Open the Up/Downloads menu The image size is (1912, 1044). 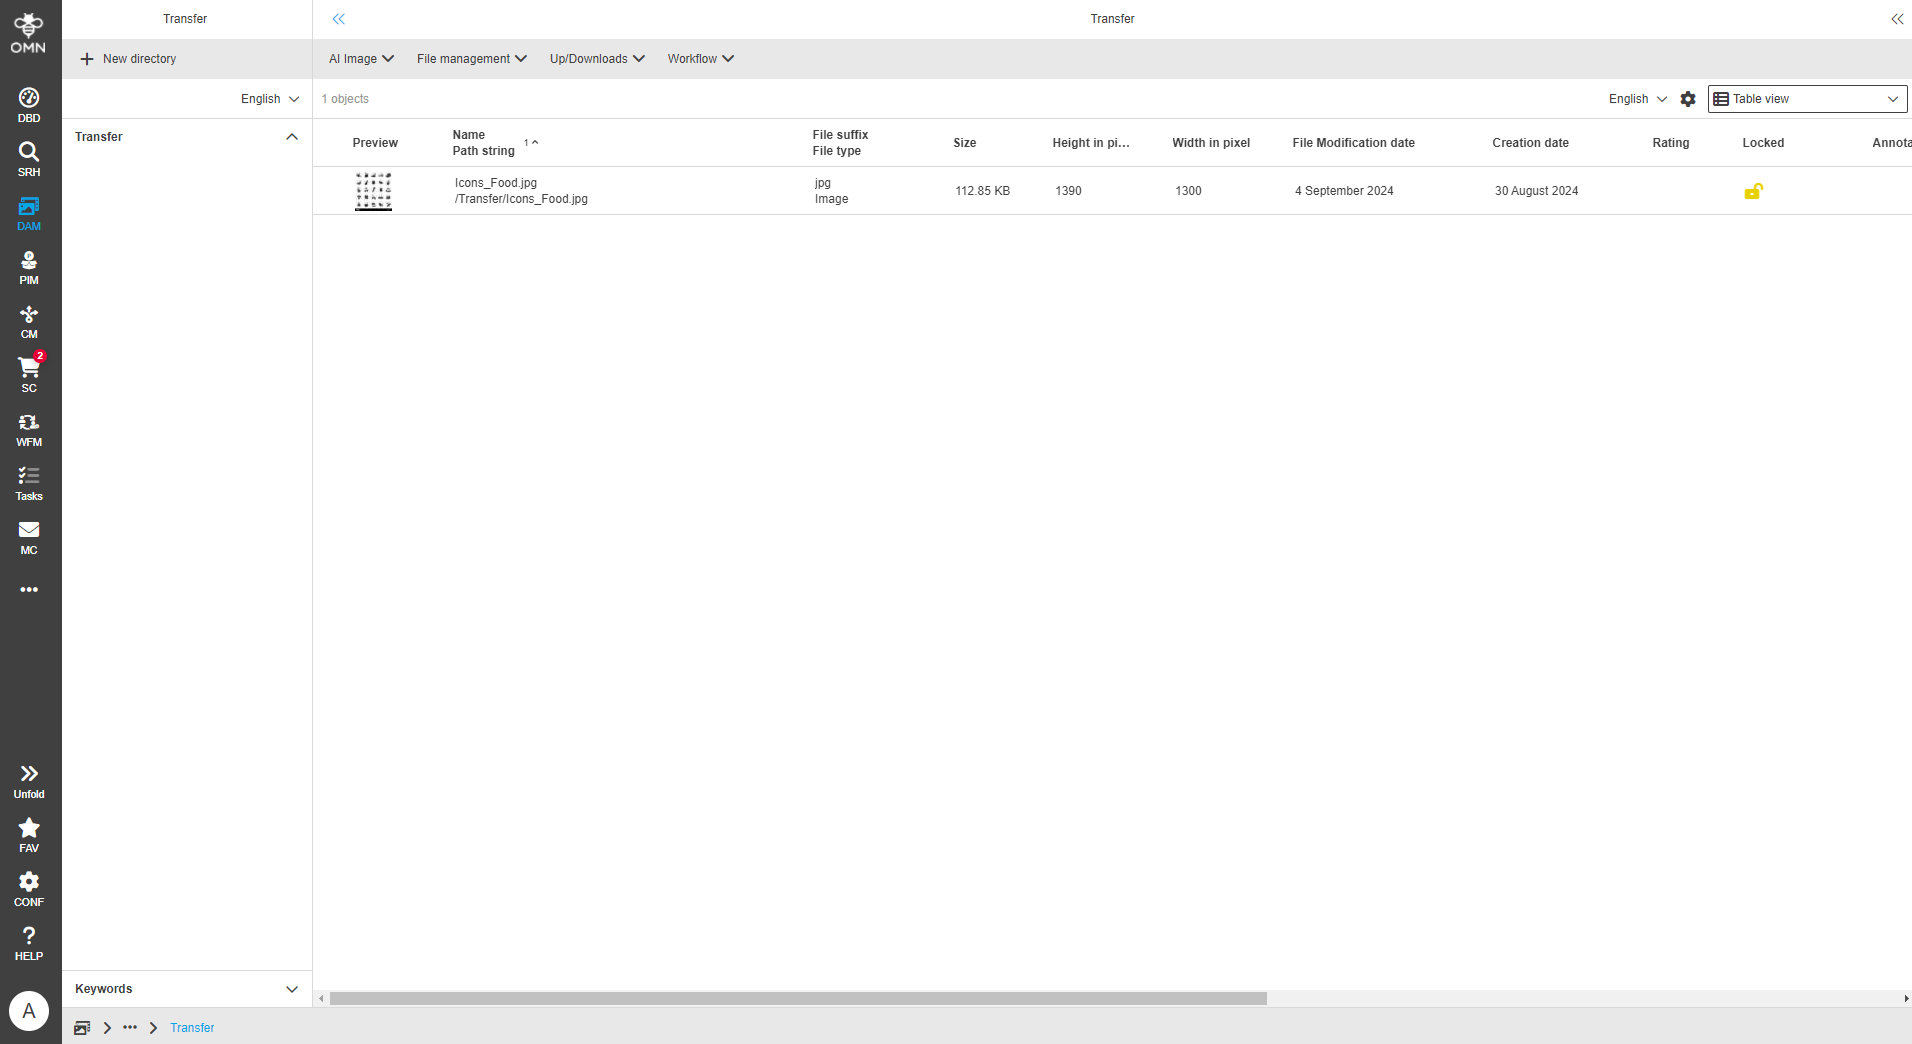[595, 58]
